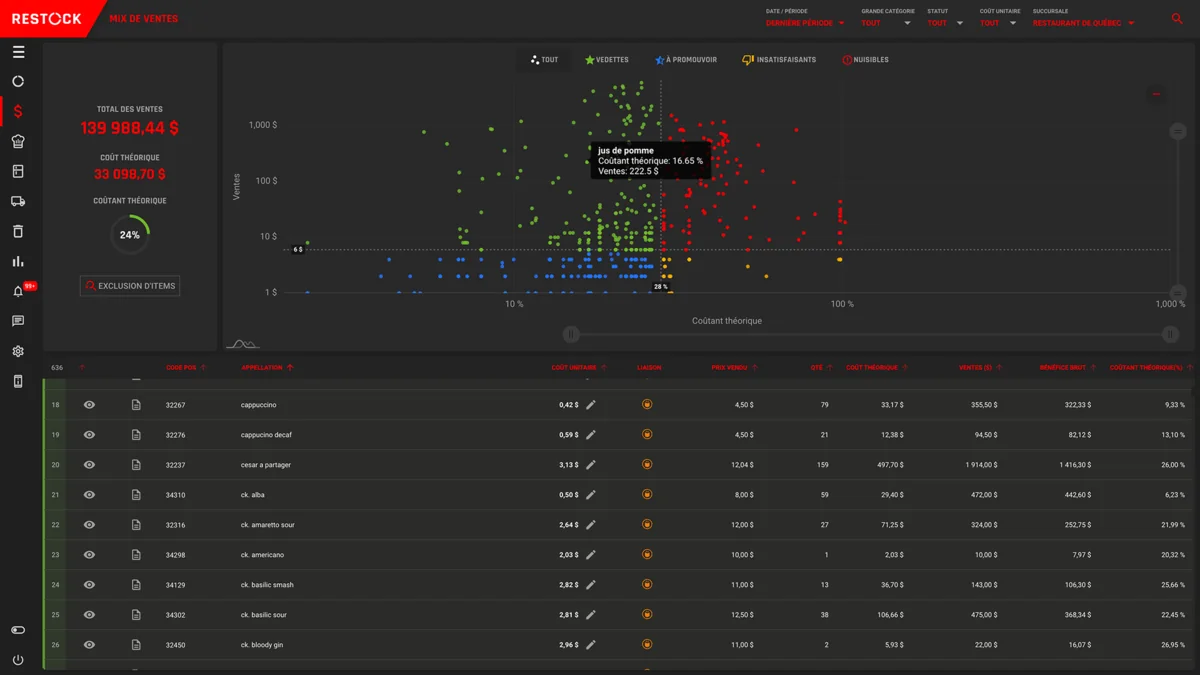Sort table by Appellation column
1200x675 pixels.
click(x=267, y=368)
